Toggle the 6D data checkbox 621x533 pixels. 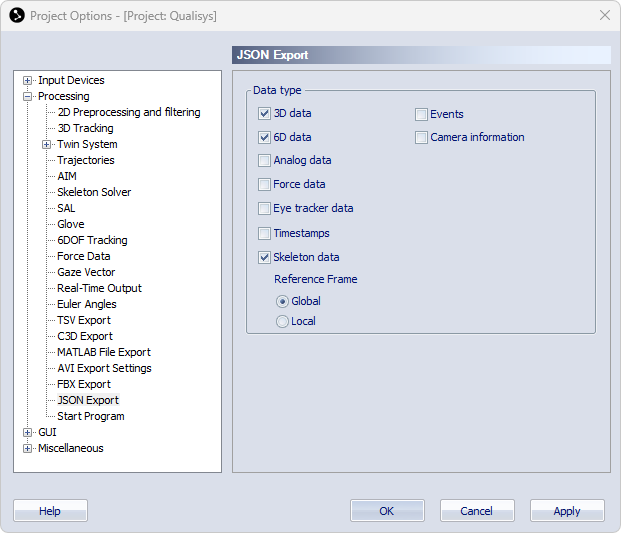[x=264, y=137]
